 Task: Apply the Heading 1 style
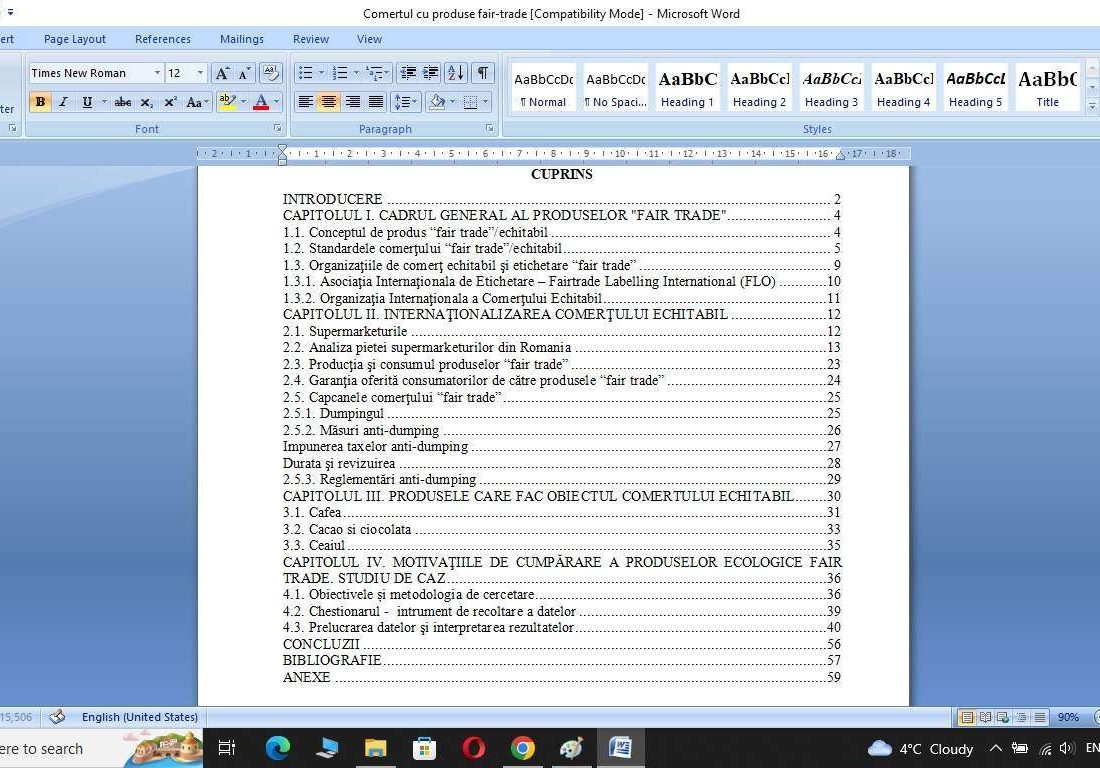pyautogui.click(x=687, y=87)
